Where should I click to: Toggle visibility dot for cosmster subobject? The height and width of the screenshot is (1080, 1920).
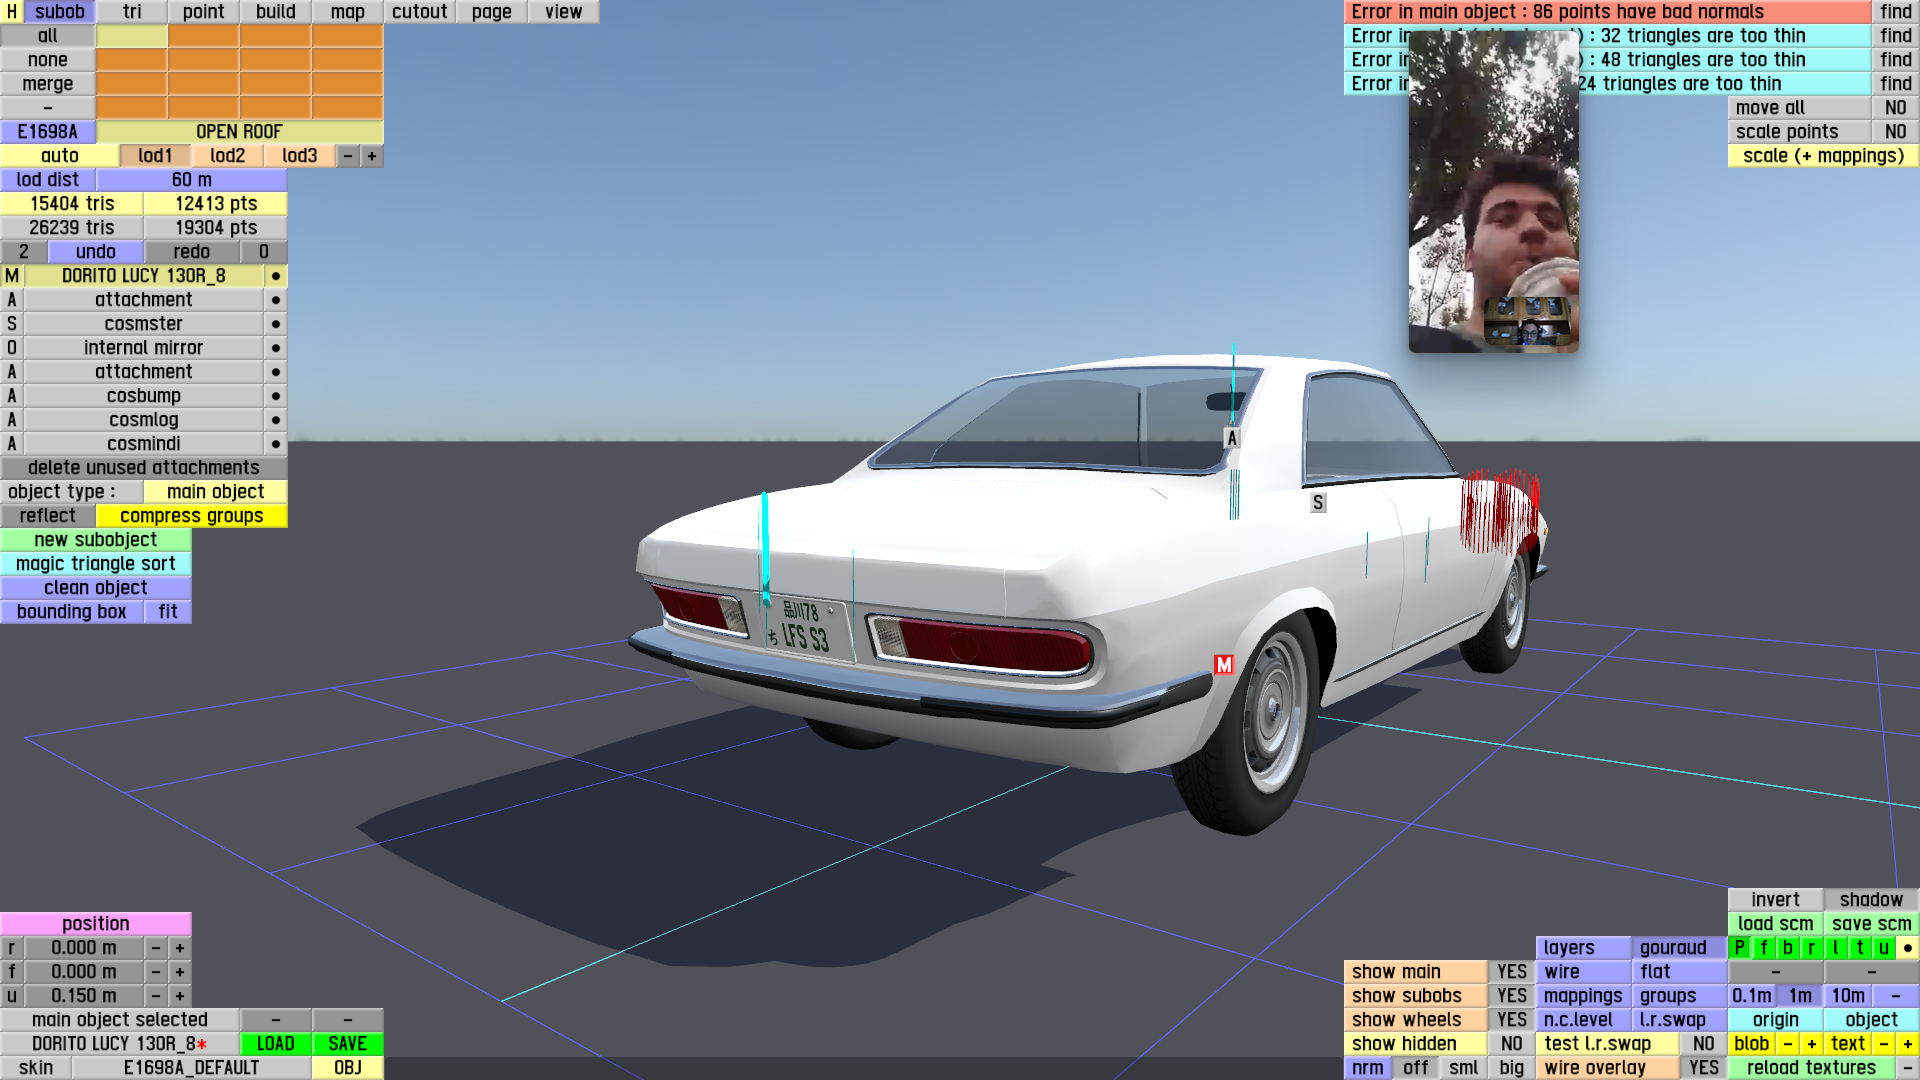pyautogui.click(x=275, y=324)
